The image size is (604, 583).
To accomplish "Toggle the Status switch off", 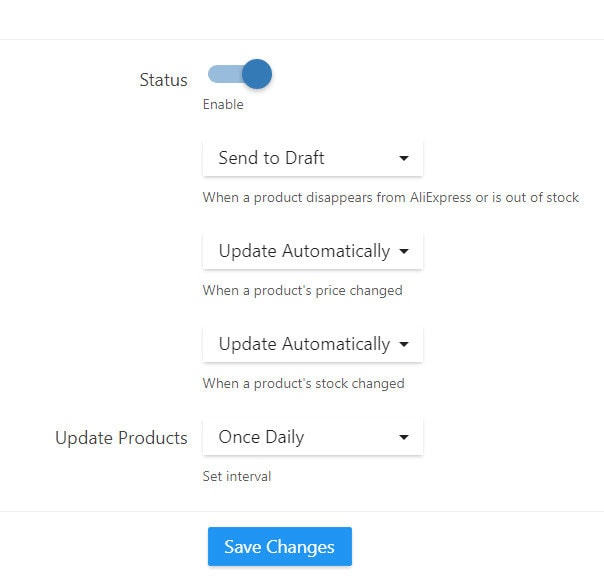I will [239, 74].
